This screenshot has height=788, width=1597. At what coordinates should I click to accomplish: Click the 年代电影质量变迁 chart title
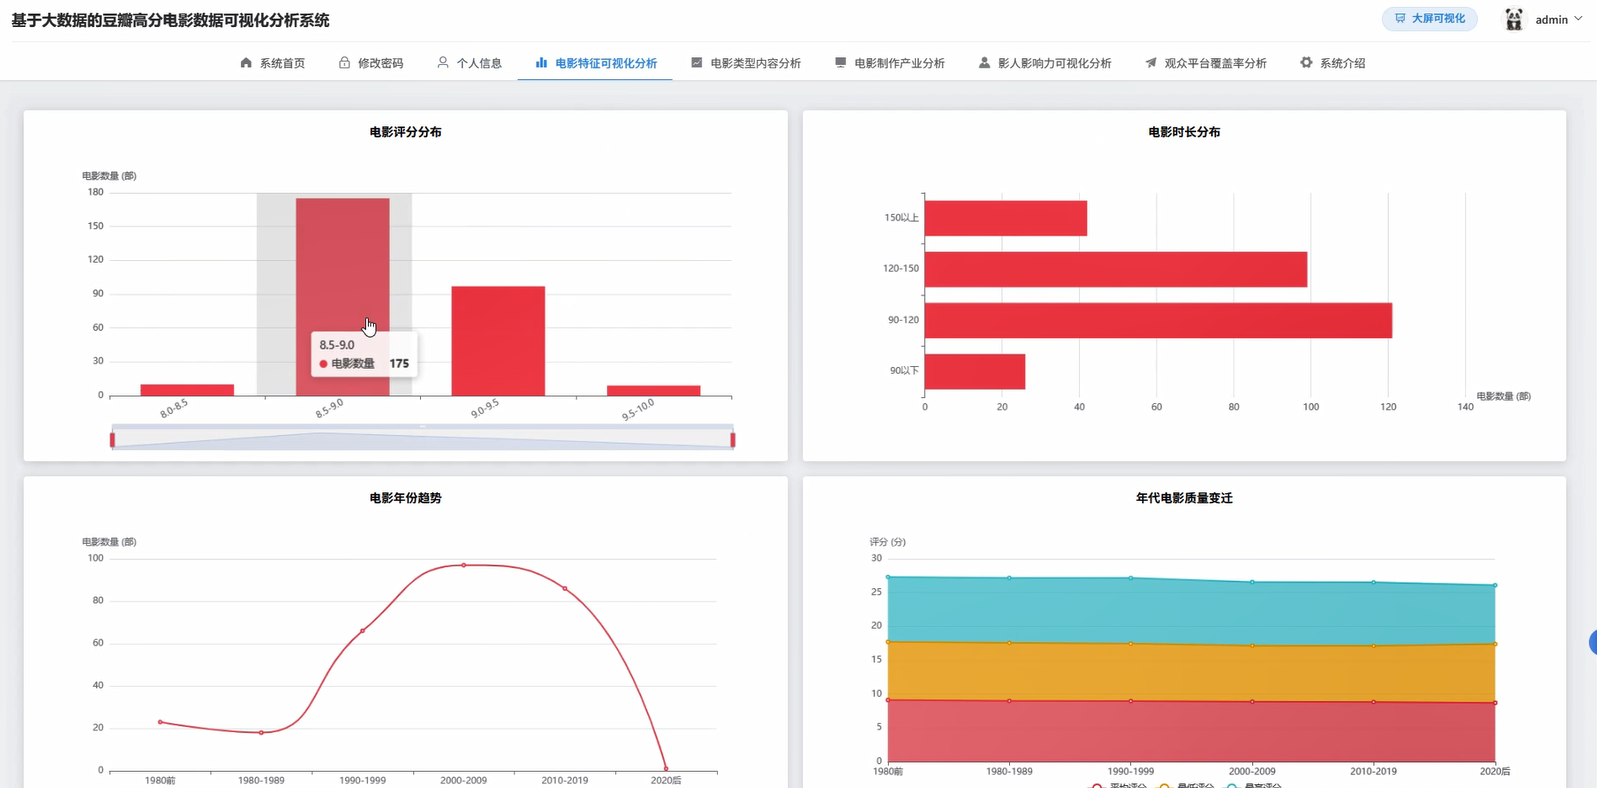[1184, 498]
